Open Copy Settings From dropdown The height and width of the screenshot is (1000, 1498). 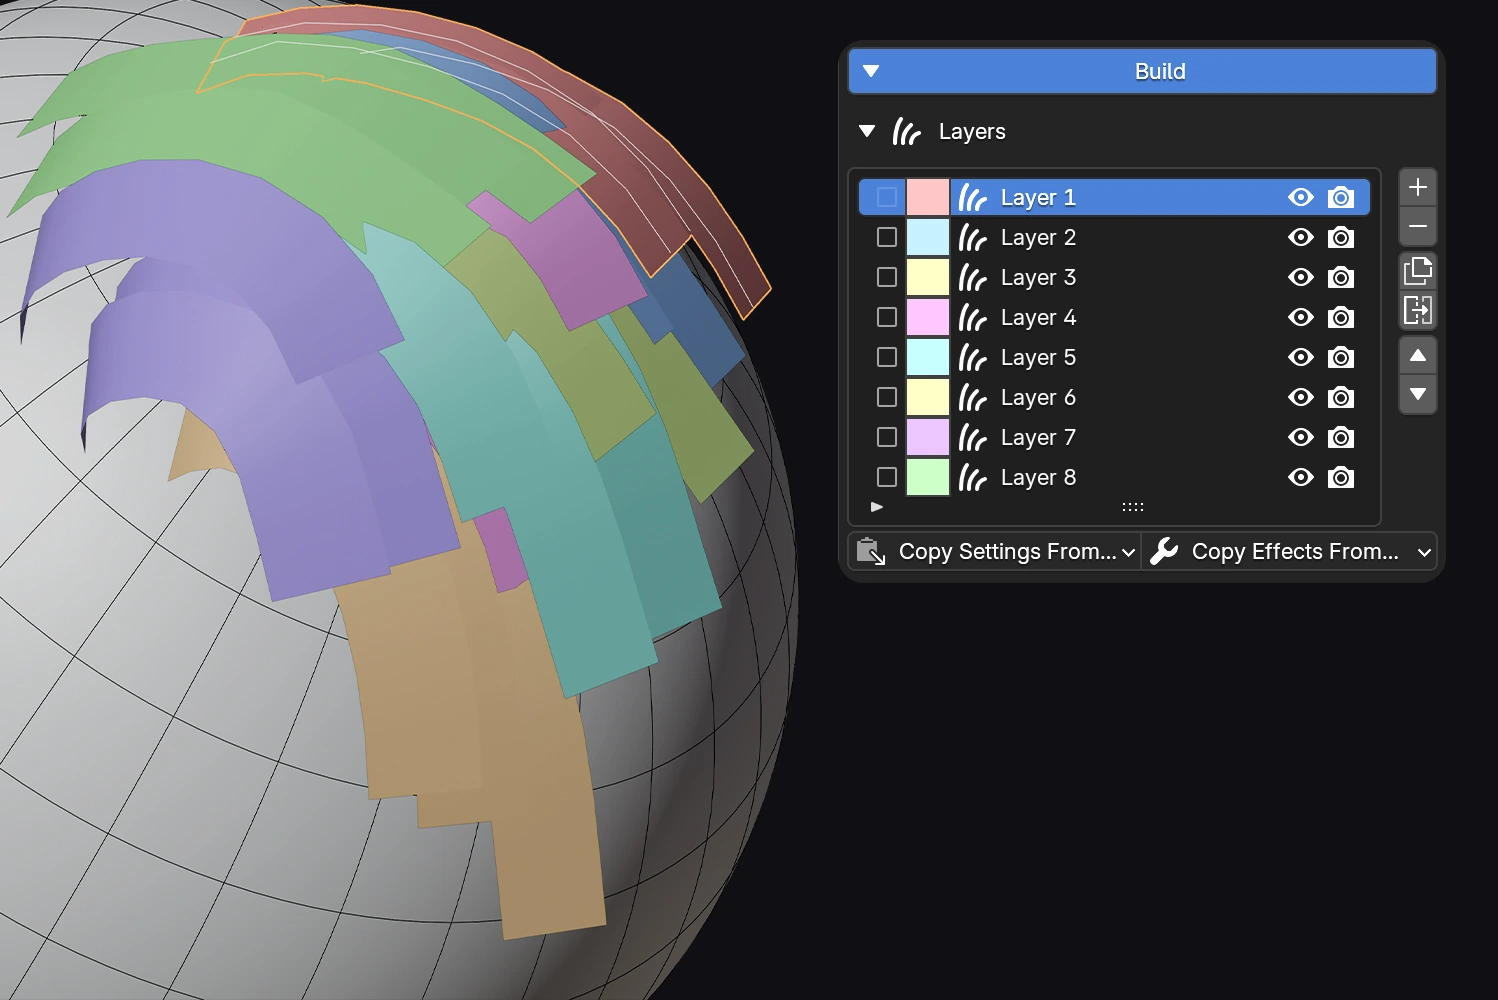coord(995,552)
